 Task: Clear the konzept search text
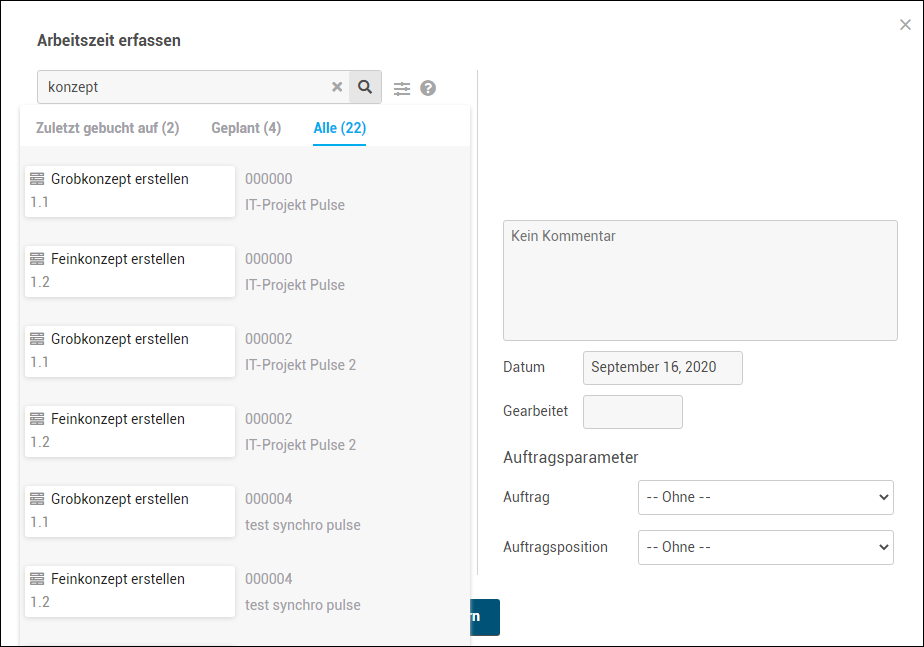pyautogui.click(x=337, y=87)
